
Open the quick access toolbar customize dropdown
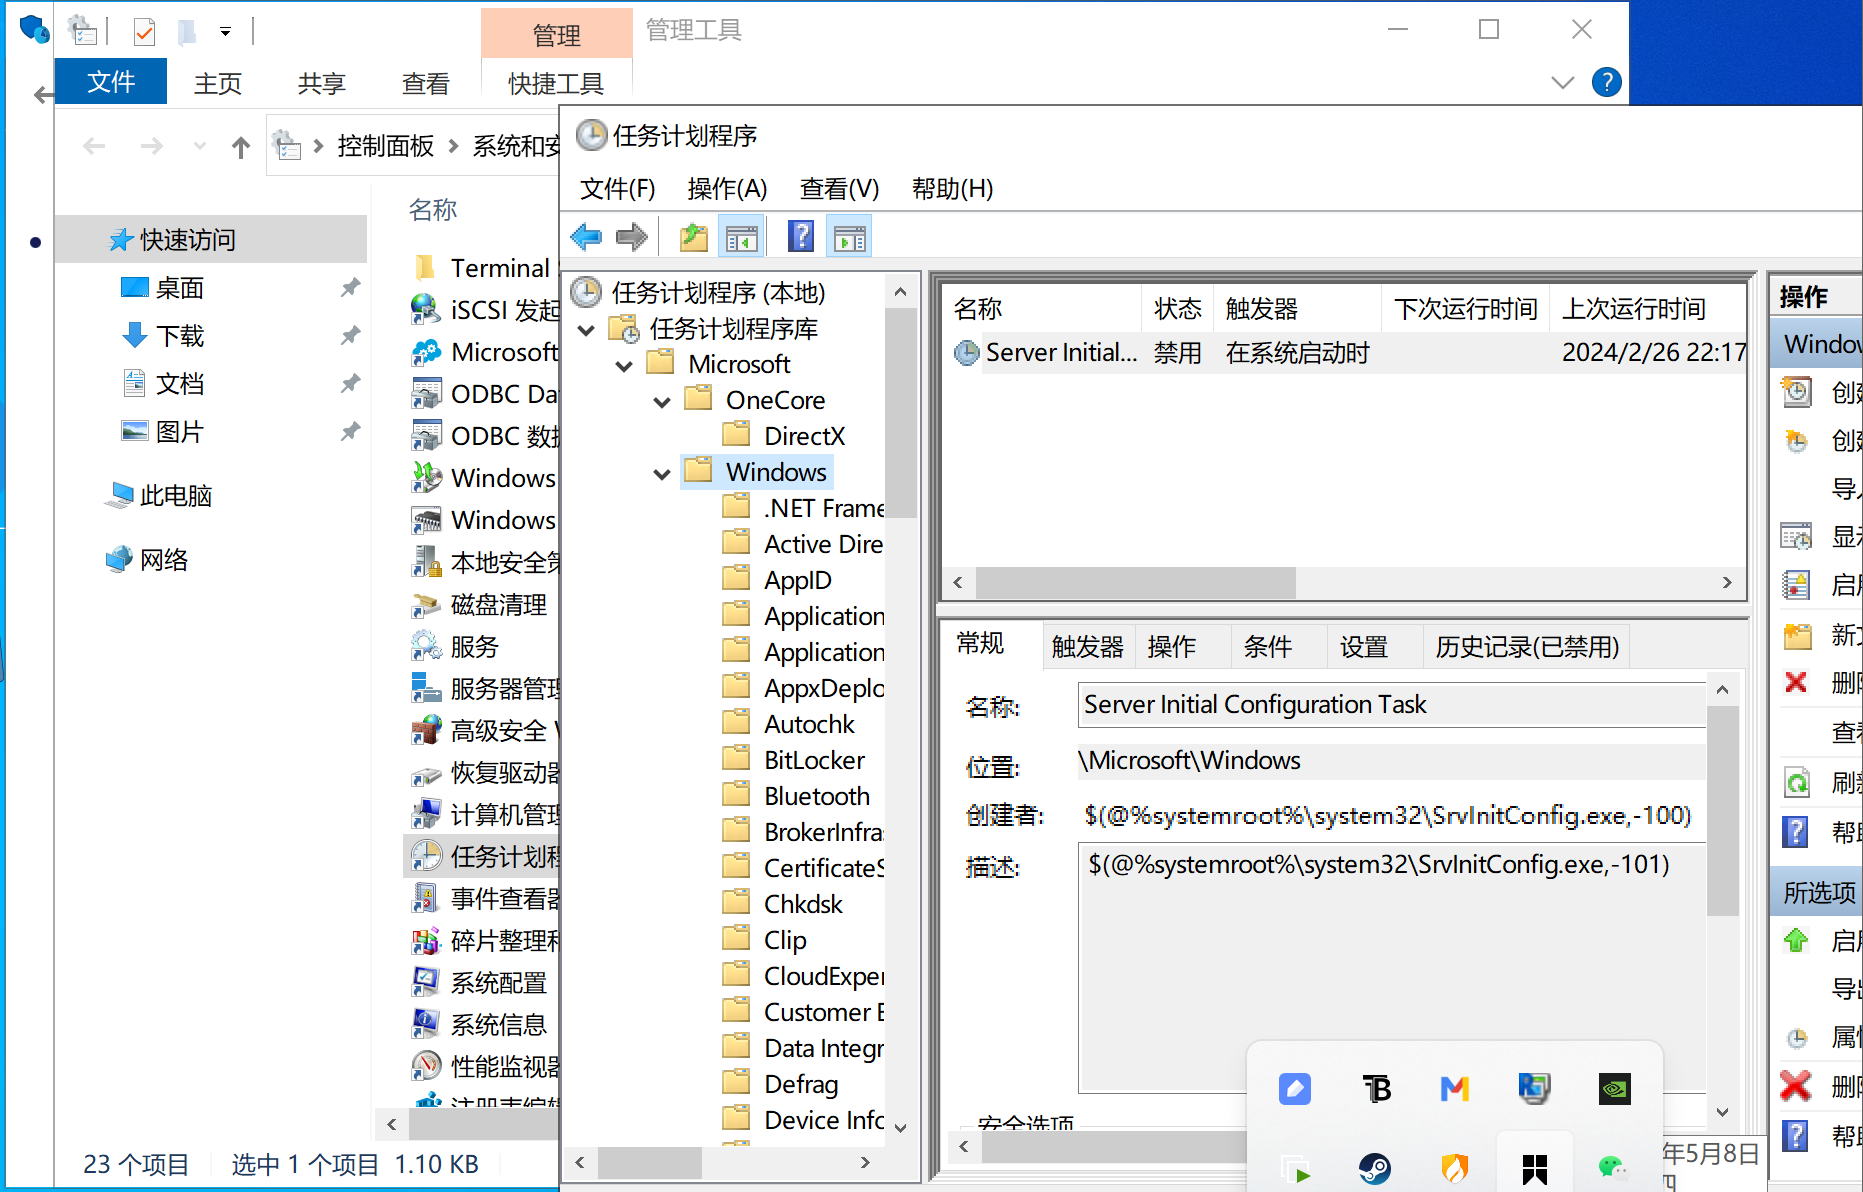pos(226,32)
